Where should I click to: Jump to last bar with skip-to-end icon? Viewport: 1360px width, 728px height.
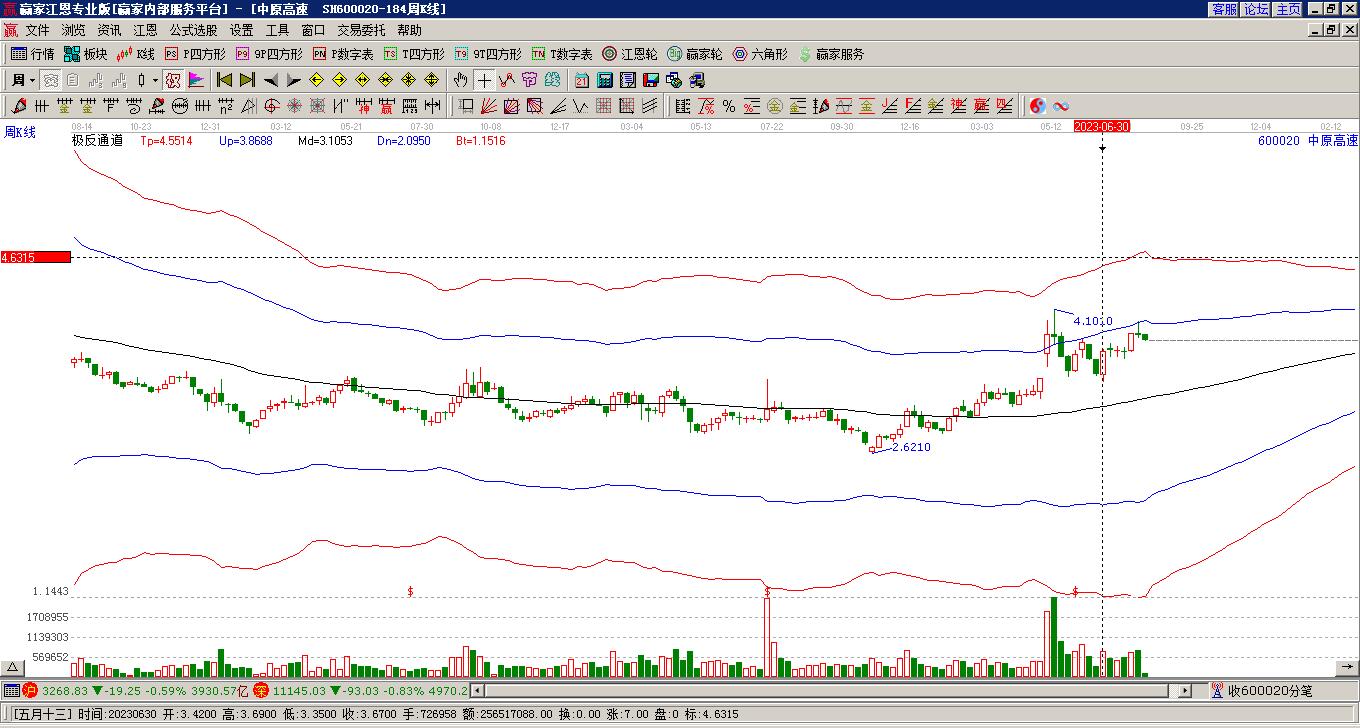[247, 80]
